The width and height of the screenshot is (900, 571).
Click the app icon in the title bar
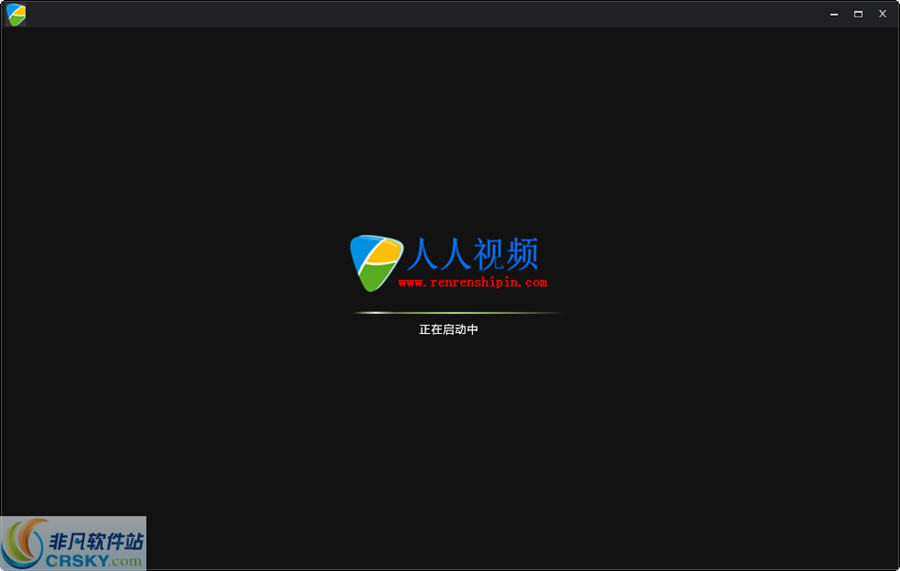16,14
